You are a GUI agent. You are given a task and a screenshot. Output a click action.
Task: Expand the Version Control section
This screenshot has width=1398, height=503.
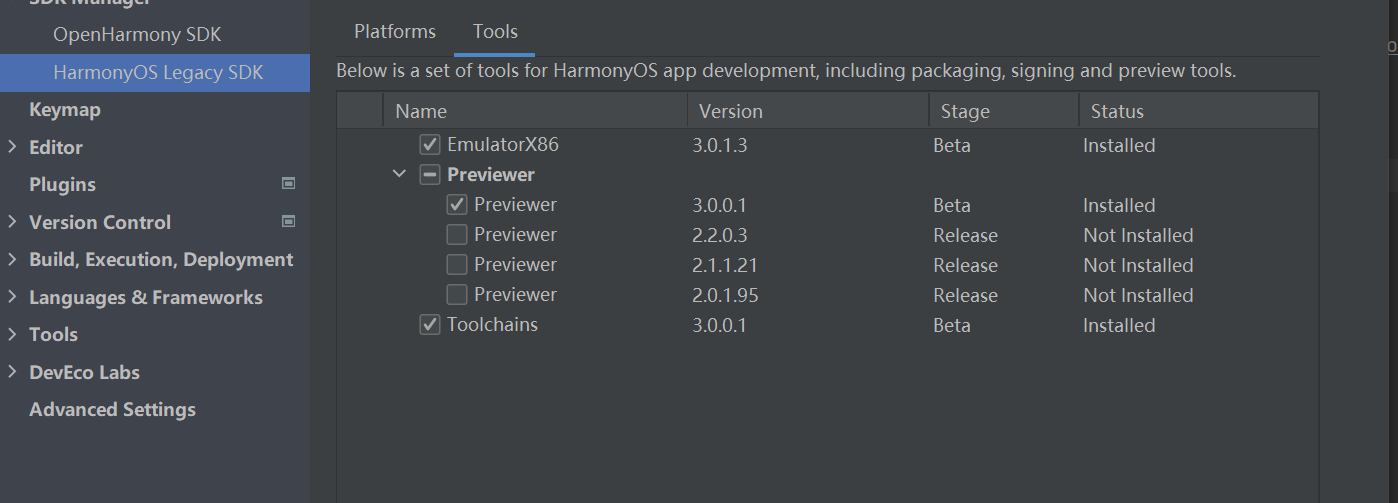click(x=12, y=222)
